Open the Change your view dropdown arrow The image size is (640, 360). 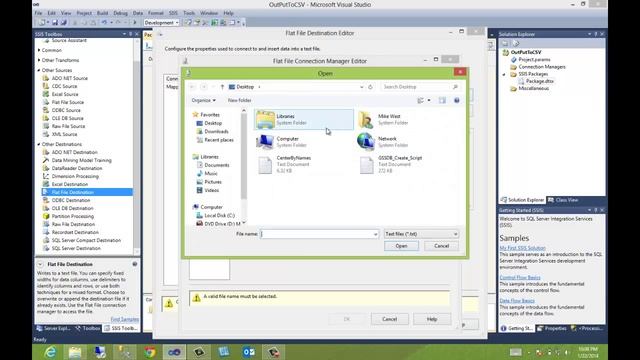click(x=429, y=100)
